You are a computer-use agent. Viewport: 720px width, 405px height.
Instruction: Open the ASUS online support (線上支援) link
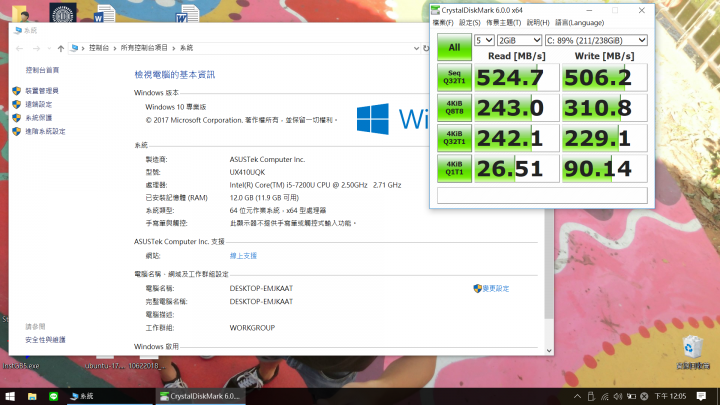click(x=243, y=256)
